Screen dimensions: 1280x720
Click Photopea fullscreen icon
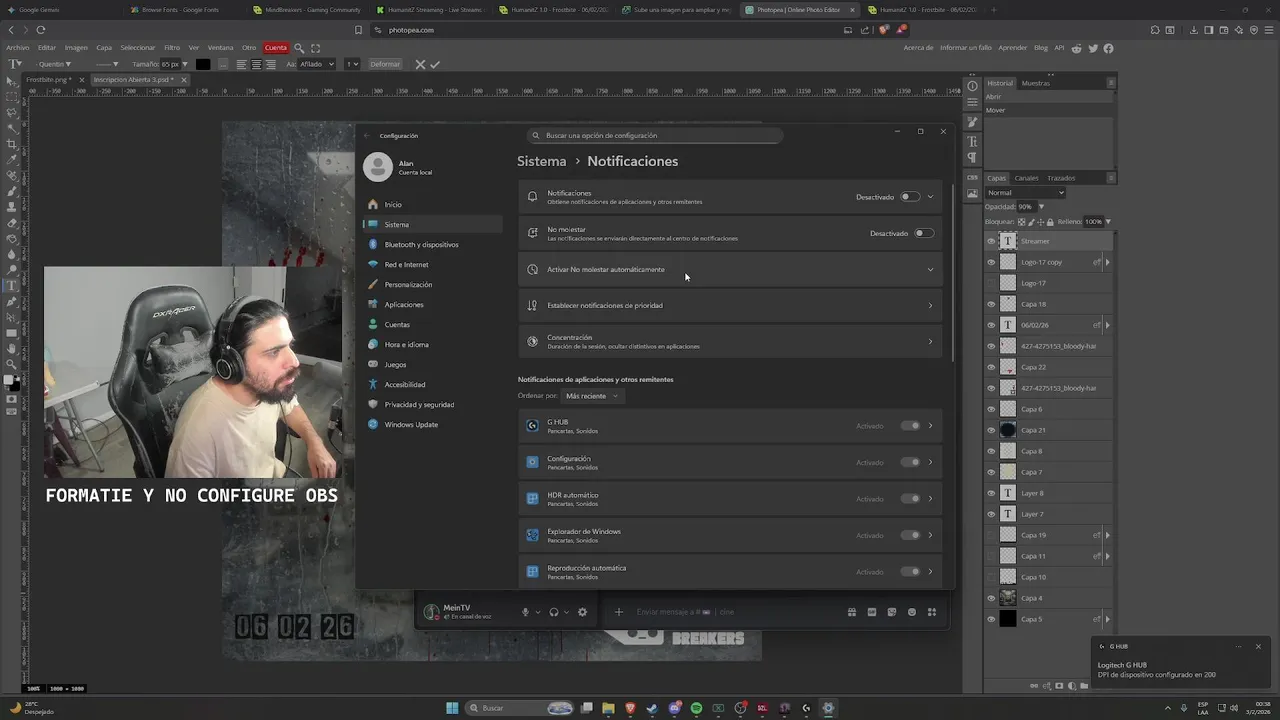(316, 48)
